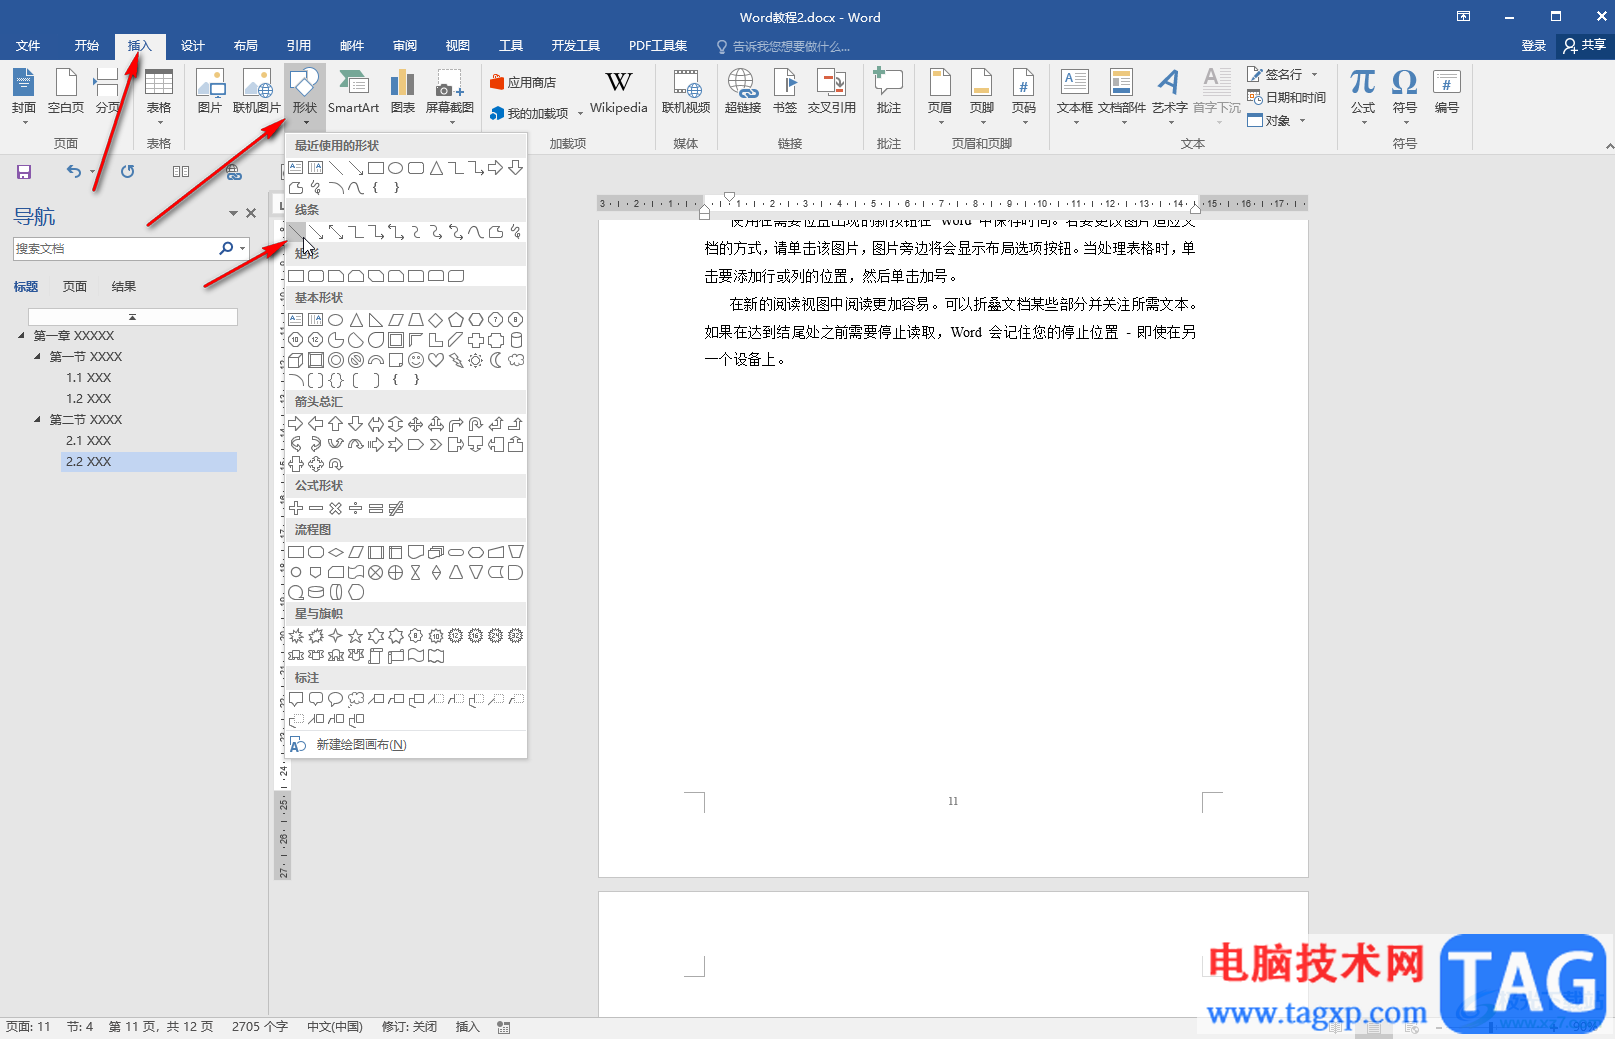Viewport: 1615px width, 1039px height.
Task: Insert a comment using 批注
Action: (888, 91)
